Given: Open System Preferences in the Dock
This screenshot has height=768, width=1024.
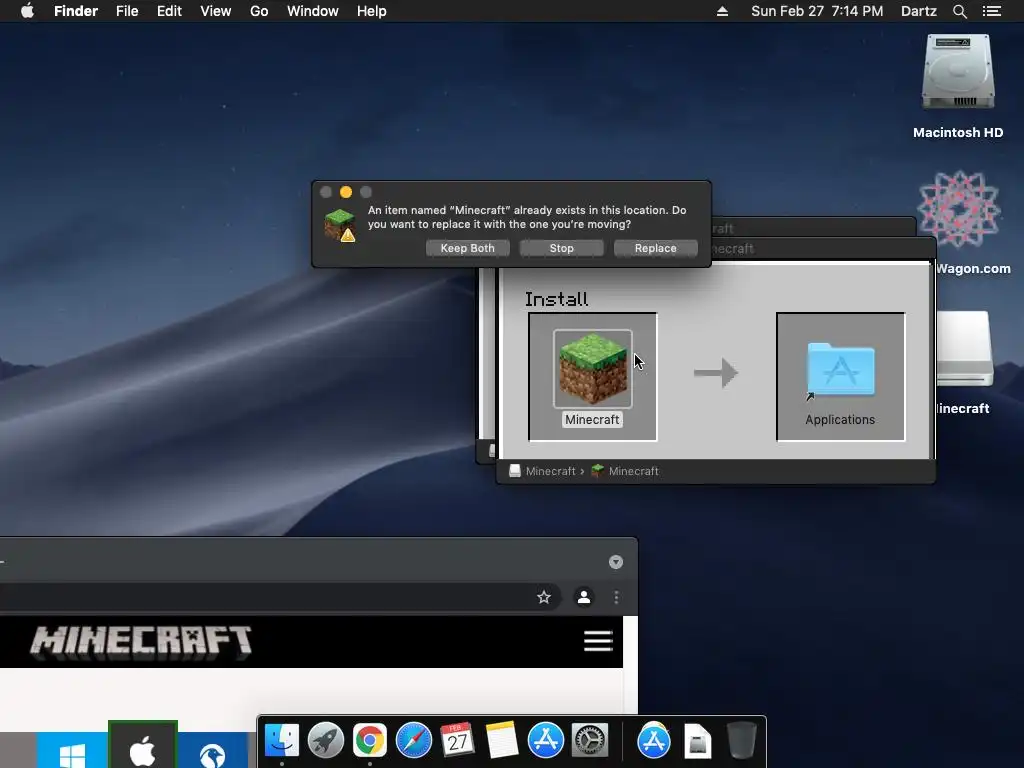Looking at the screenshot, I should (590, 740).
